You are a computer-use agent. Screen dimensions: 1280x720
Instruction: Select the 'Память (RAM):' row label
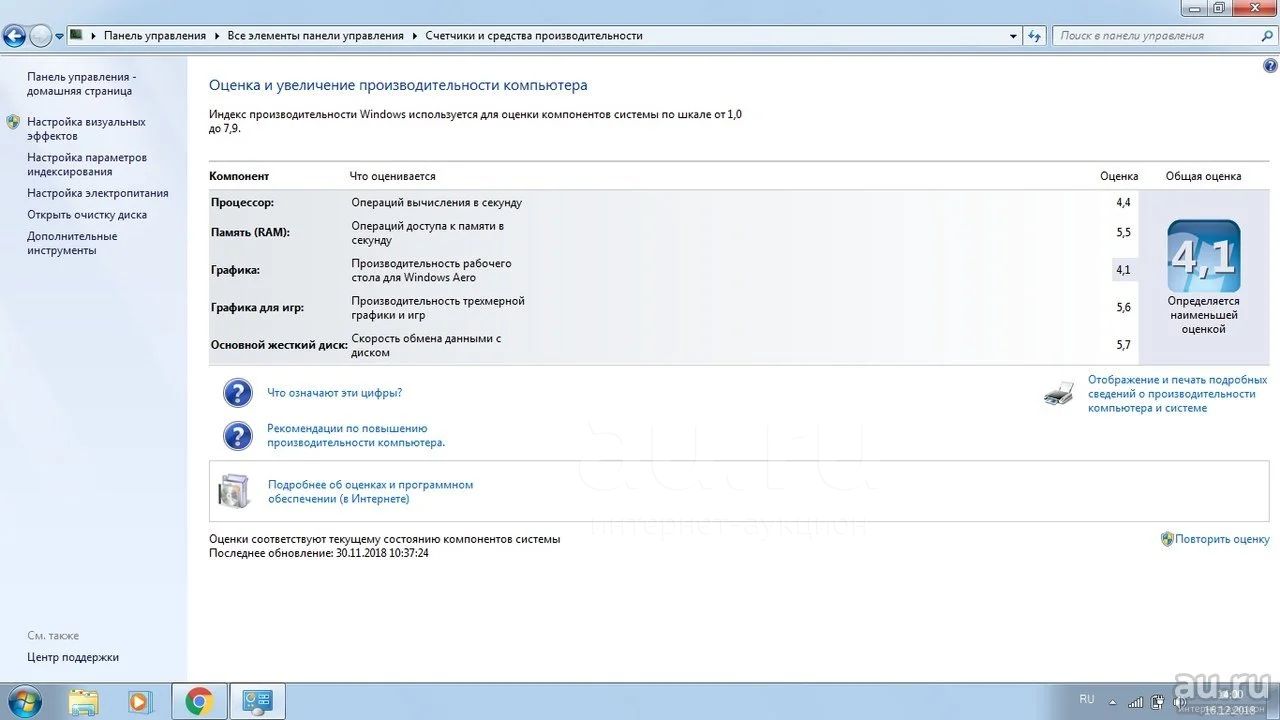(x=250, y=232)
